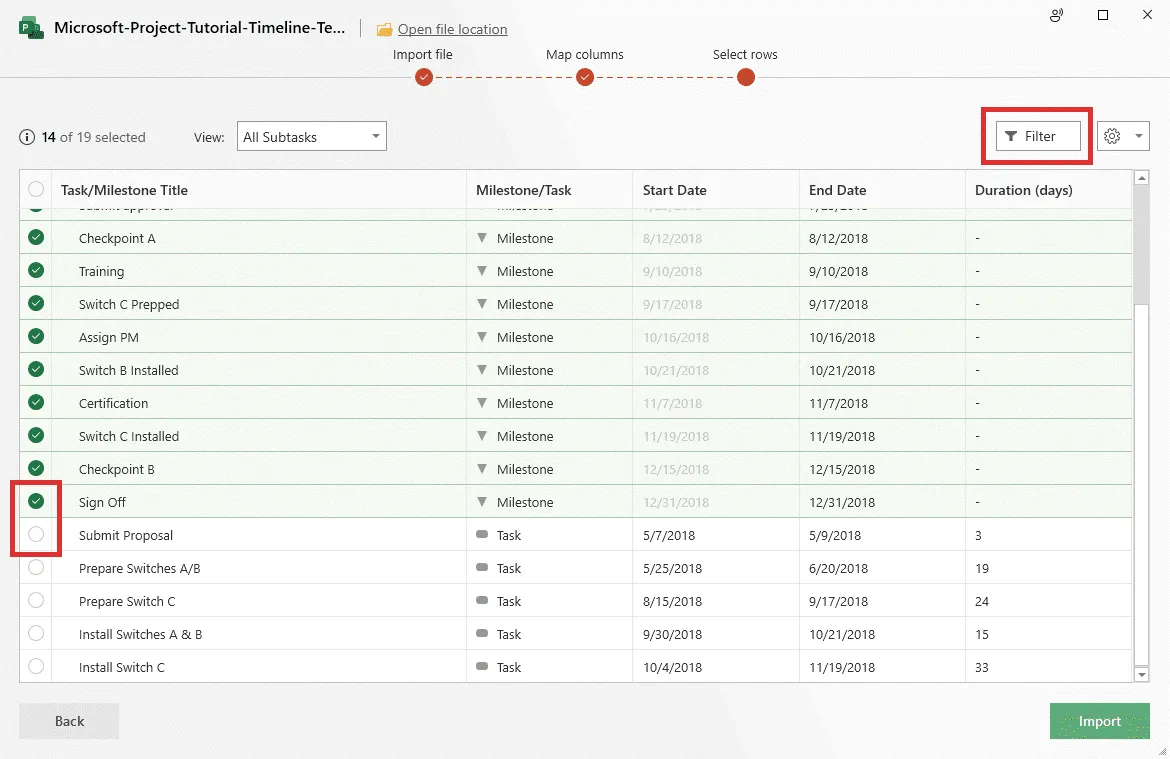Click the milestone triangle icon for Certification

coord(482,403)
